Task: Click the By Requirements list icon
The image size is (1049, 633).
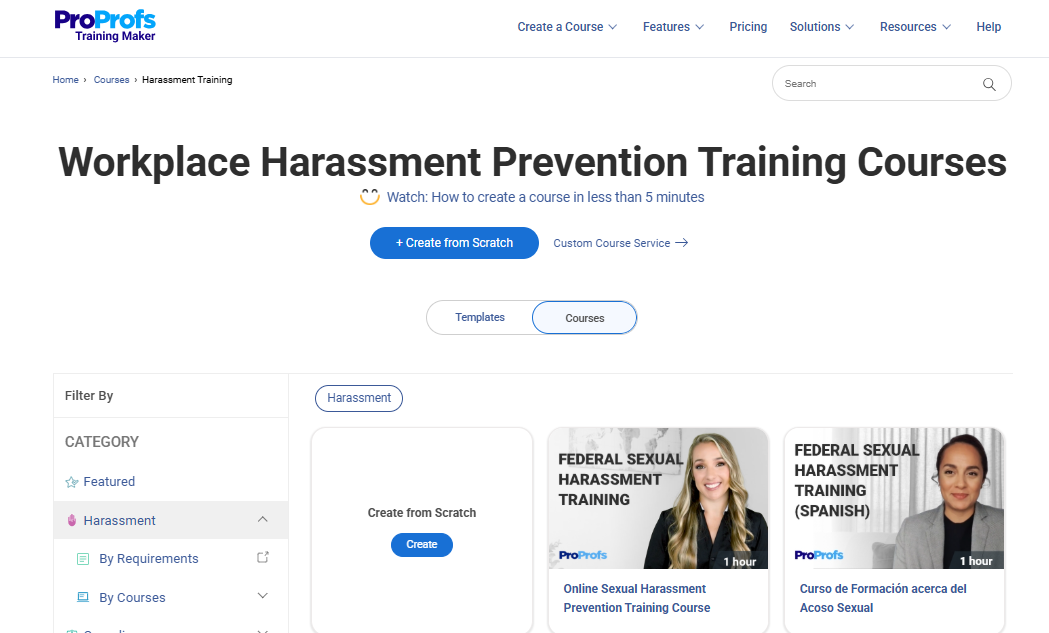Action: [x=83, y=559]
